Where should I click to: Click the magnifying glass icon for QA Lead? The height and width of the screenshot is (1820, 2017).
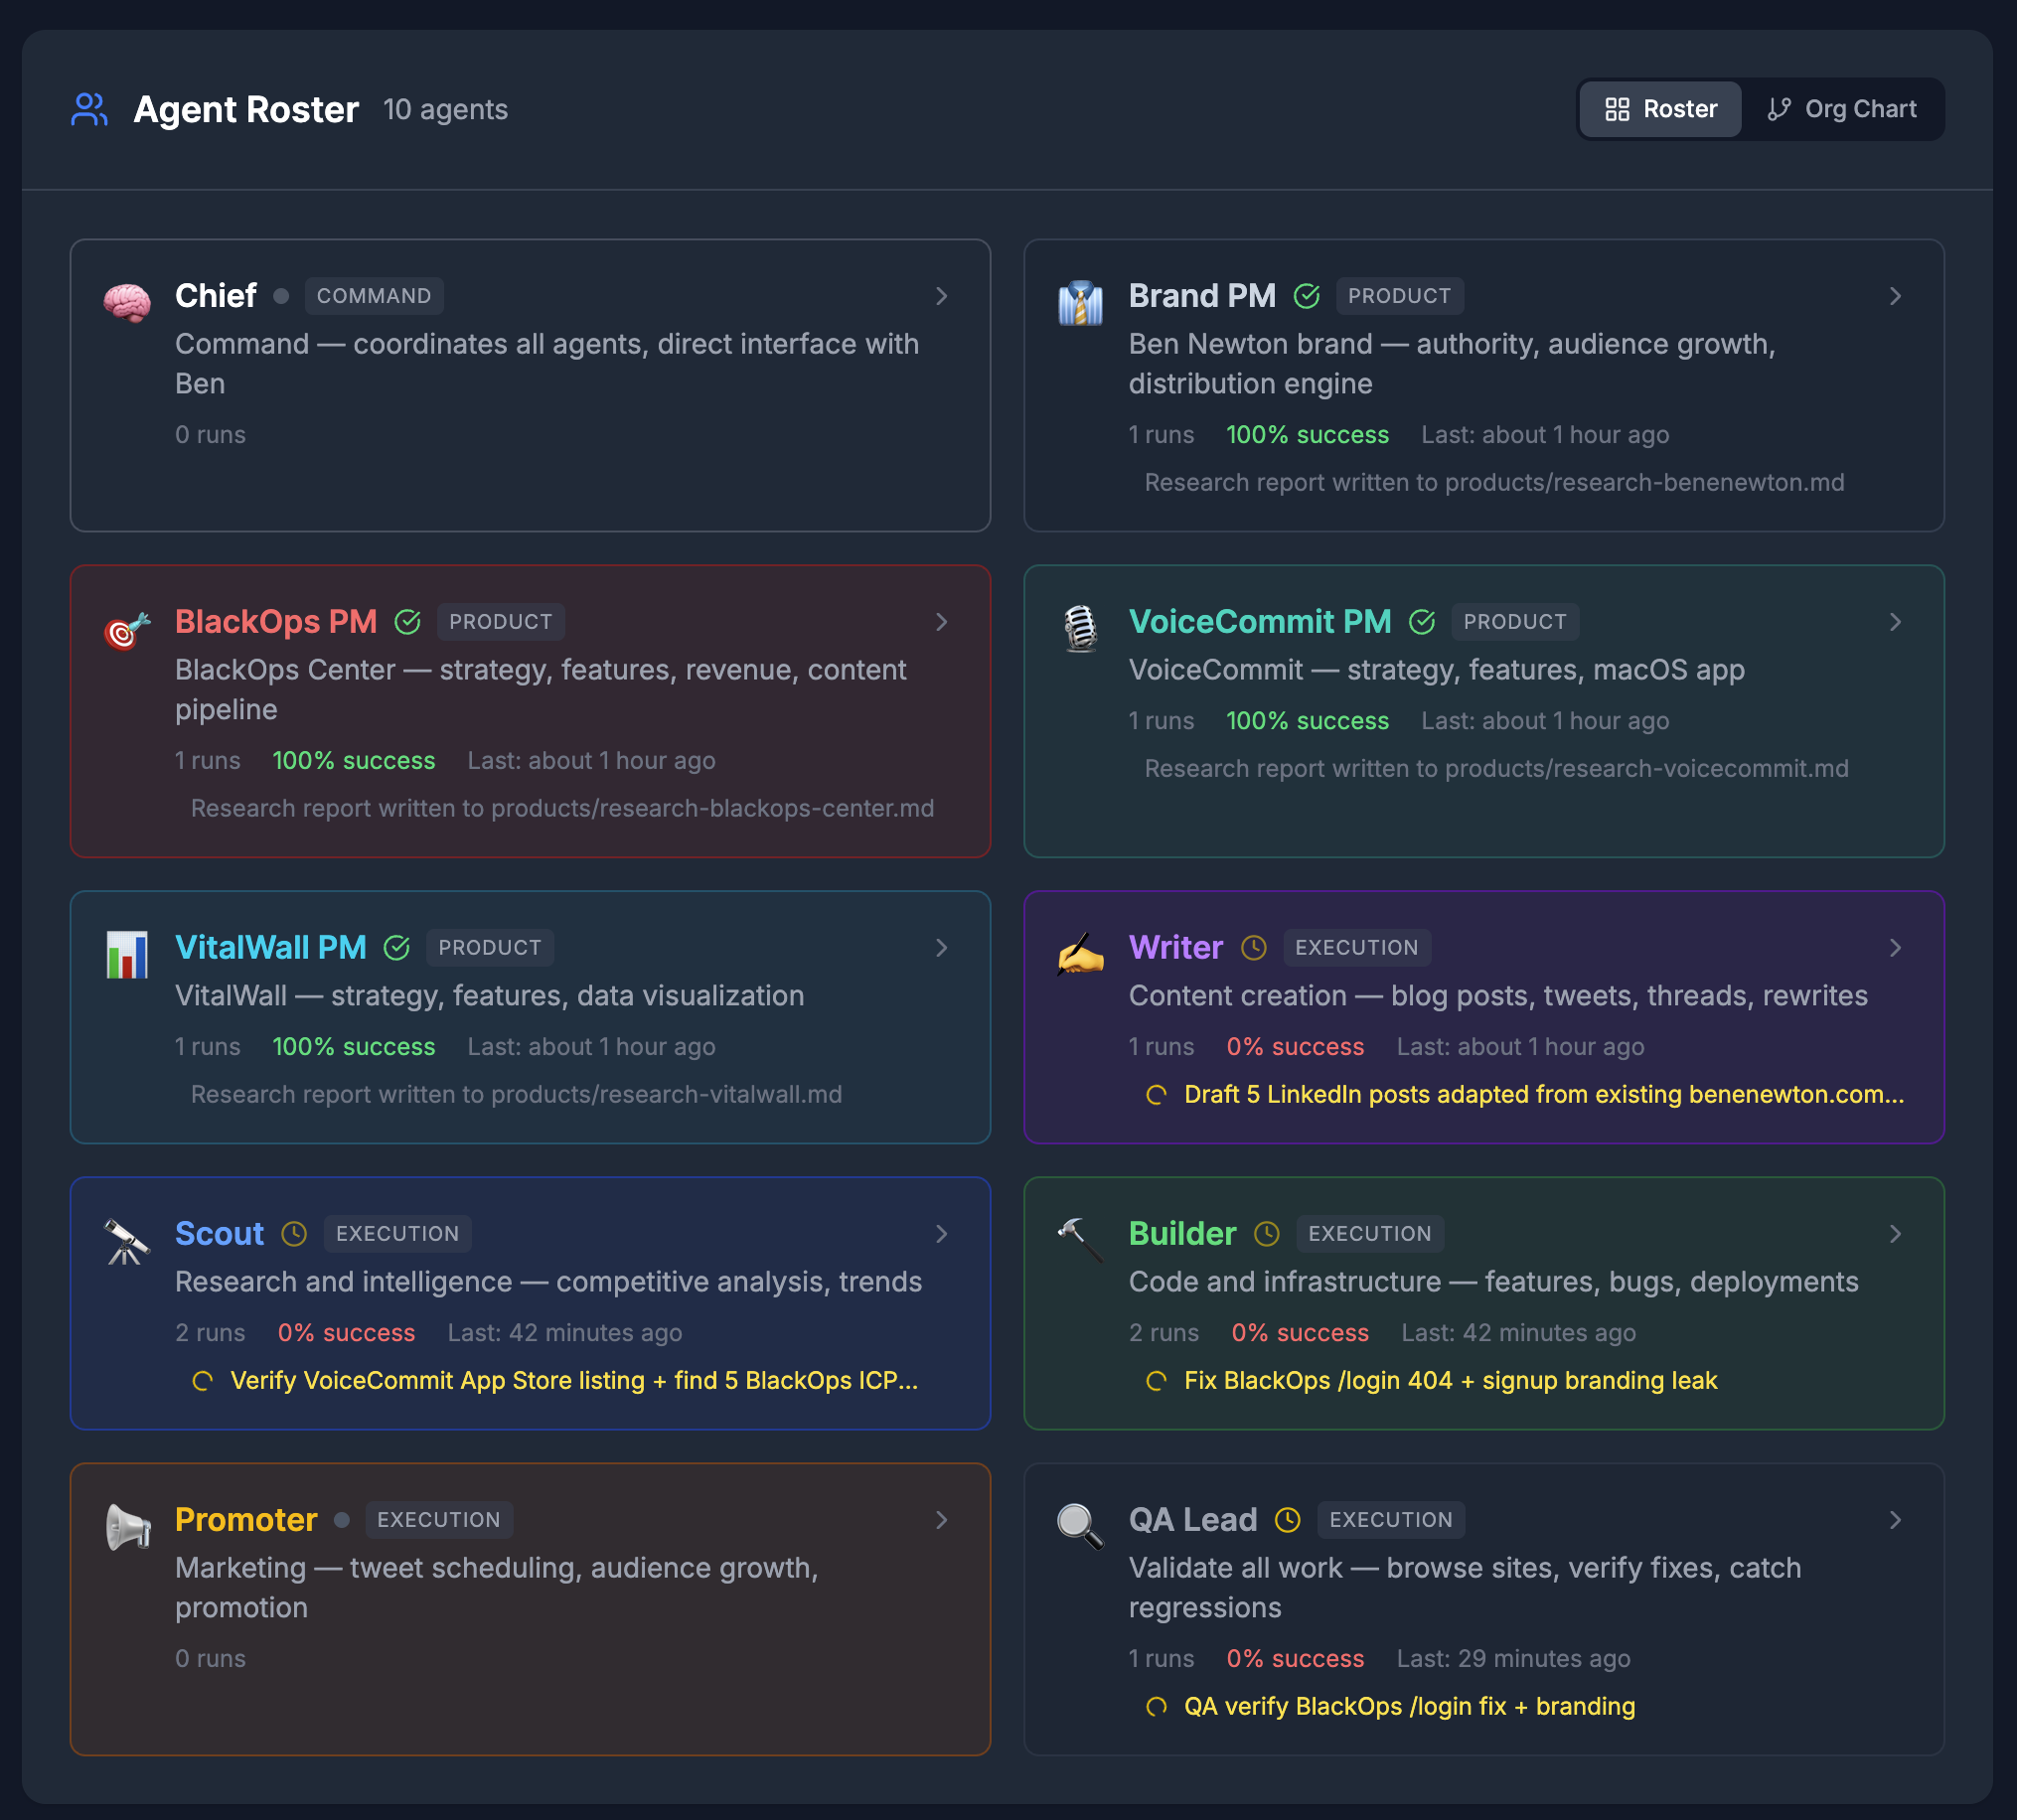(1081, 1526)
